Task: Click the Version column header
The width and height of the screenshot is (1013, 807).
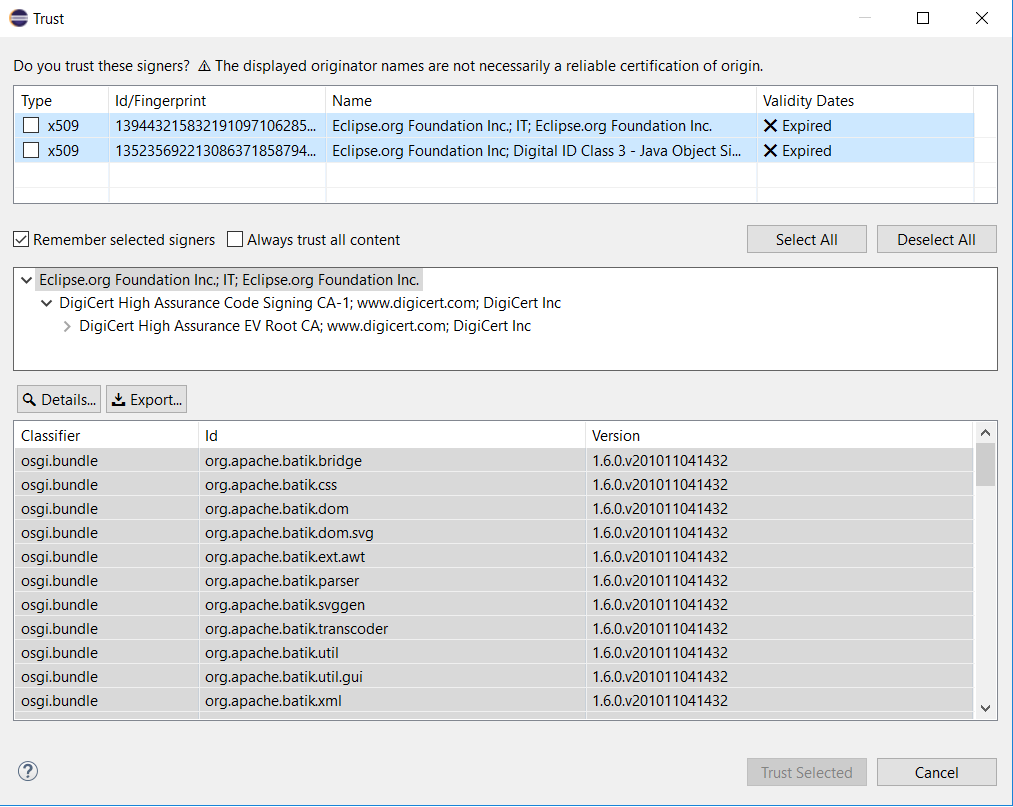Action: click(779, 436)
